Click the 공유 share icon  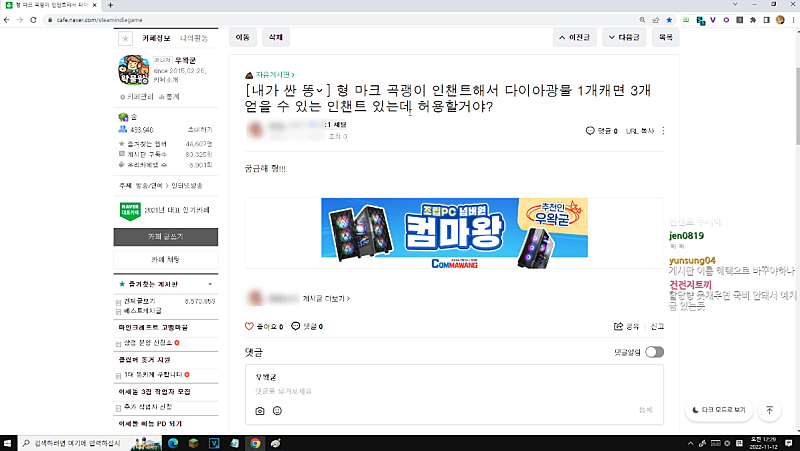coord(626,326)
